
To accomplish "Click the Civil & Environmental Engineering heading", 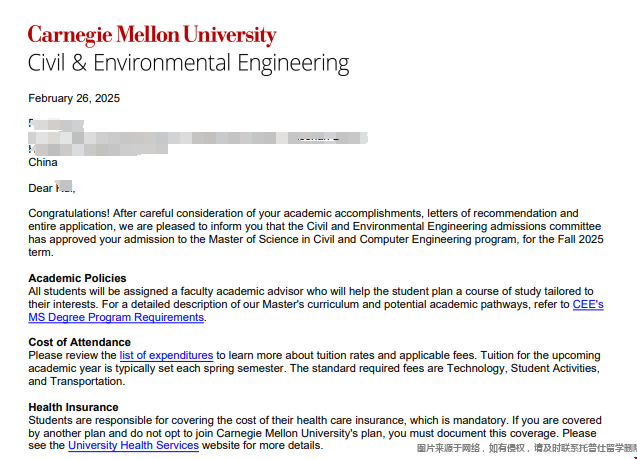I will tap(188, 63).
